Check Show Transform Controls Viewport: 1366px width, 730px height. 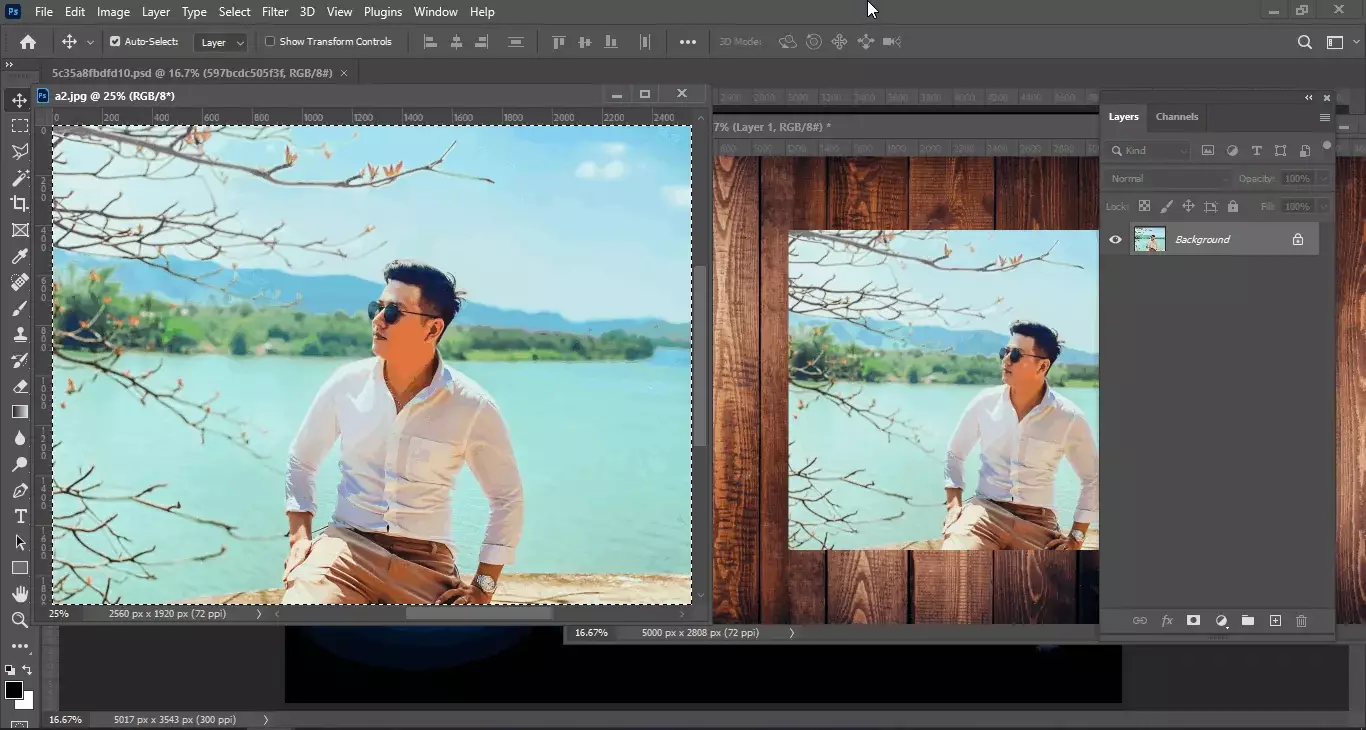click(268, 41)
